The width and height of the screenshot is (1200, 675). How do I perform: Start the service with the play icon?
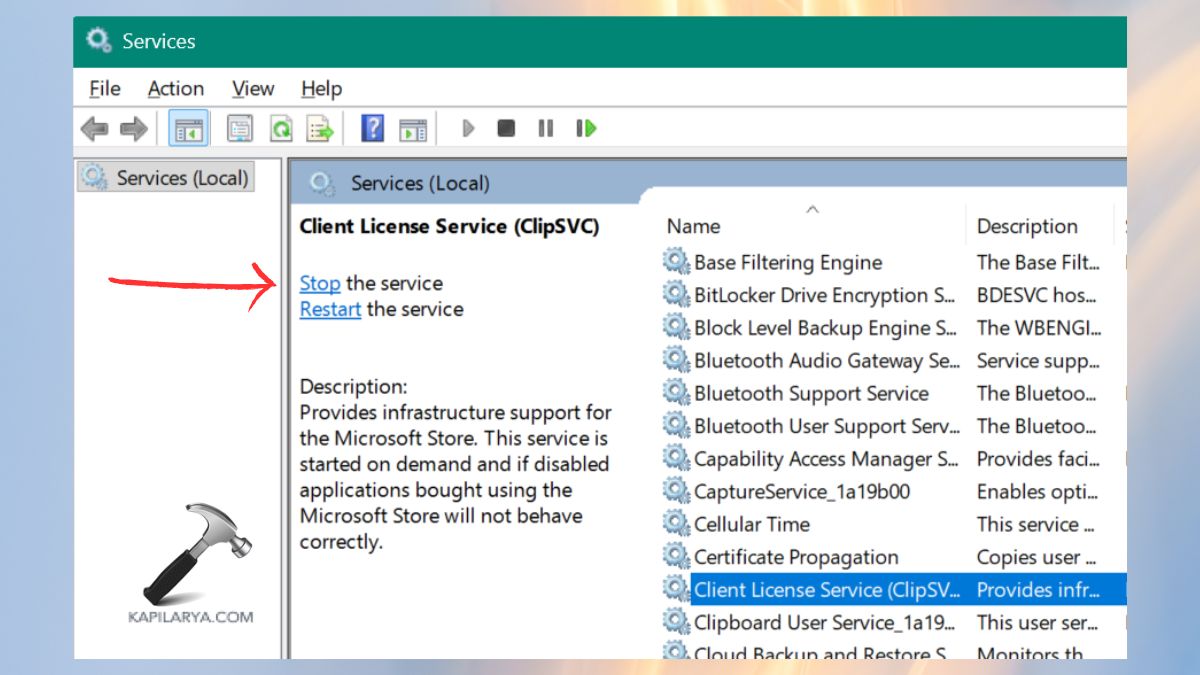468,127
